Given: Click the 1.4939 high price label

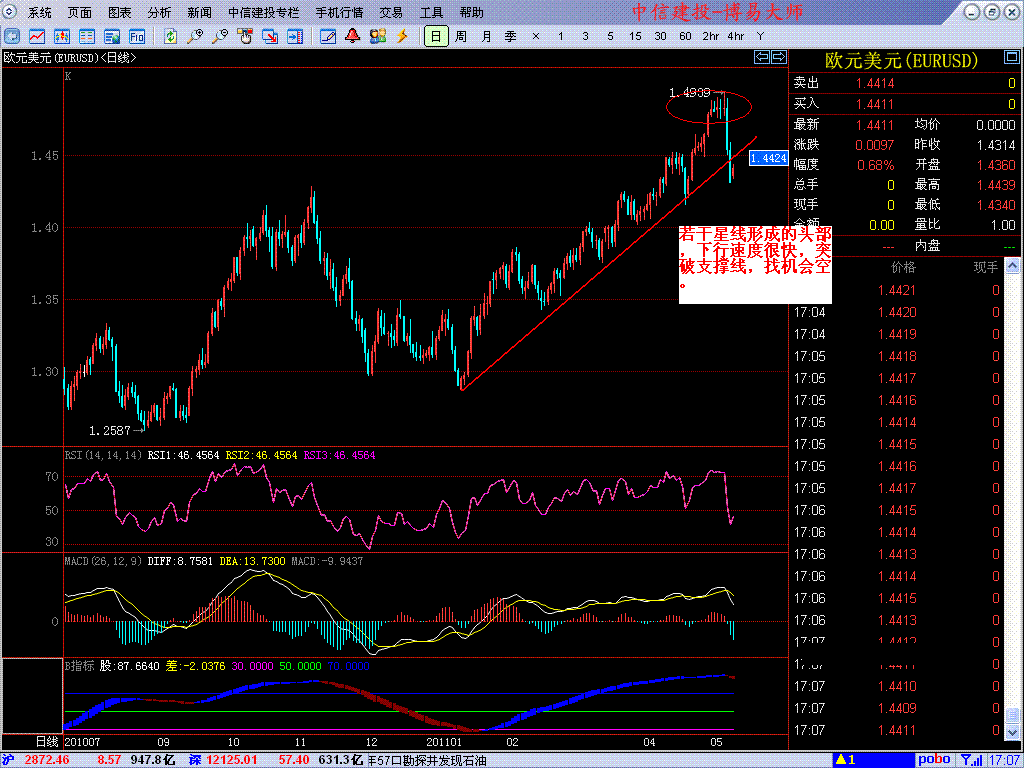Looking at the screenshot, I should (690, 93).
